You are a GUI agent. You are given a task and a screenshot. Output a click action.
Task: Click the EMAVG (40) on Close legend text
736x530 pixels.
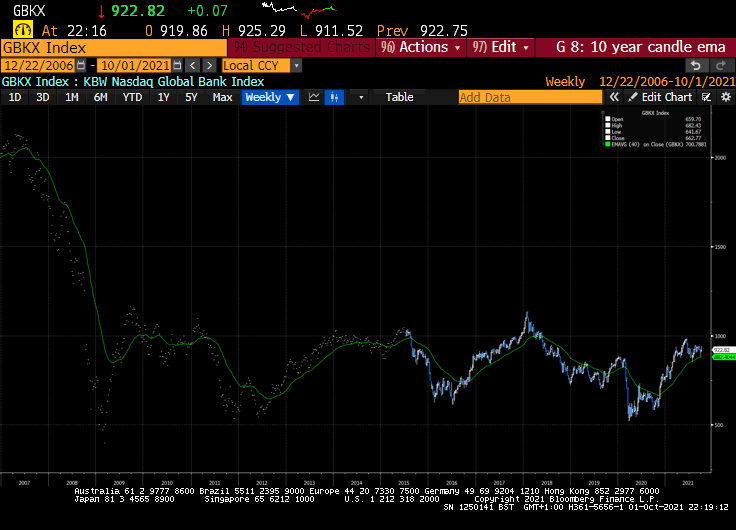tap(647, 145)
